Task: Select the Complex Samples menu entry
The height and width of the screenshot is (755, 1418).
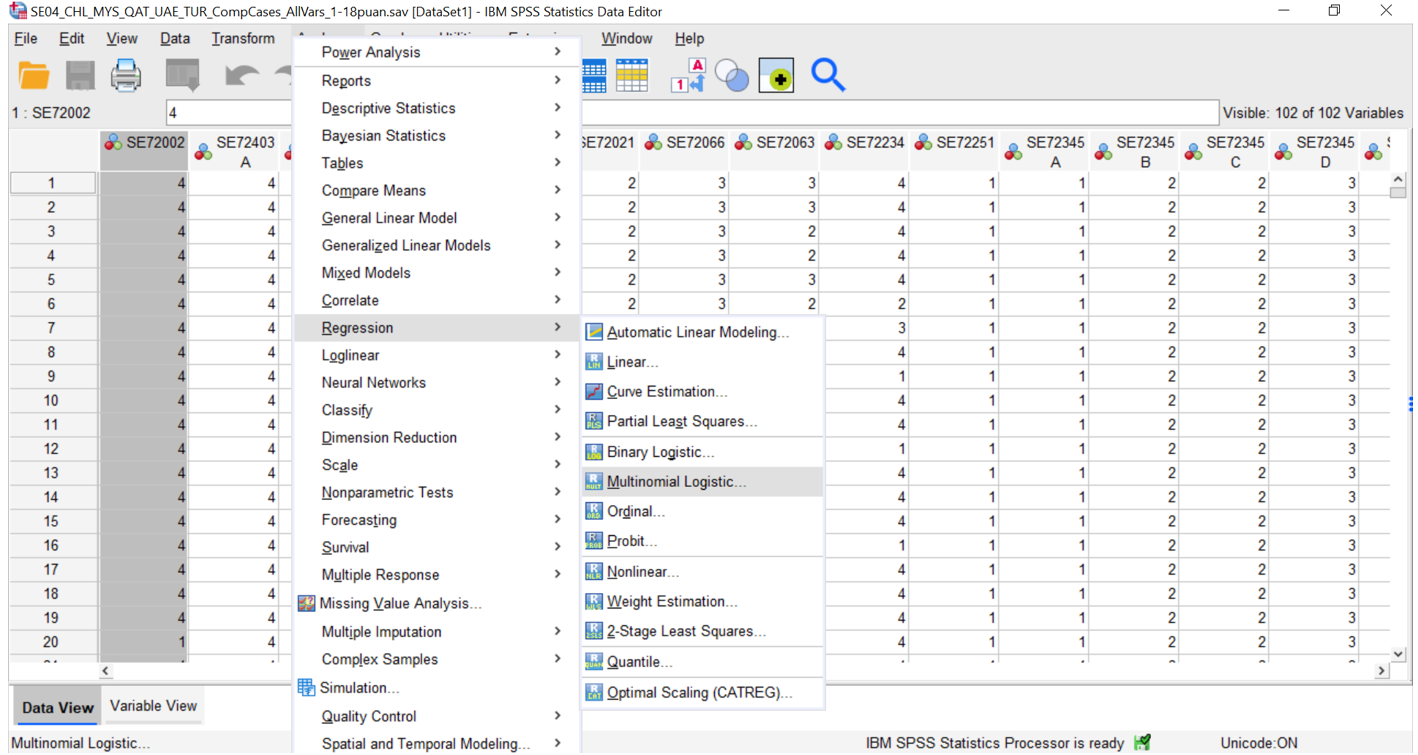Action: (x=437, y=659)
